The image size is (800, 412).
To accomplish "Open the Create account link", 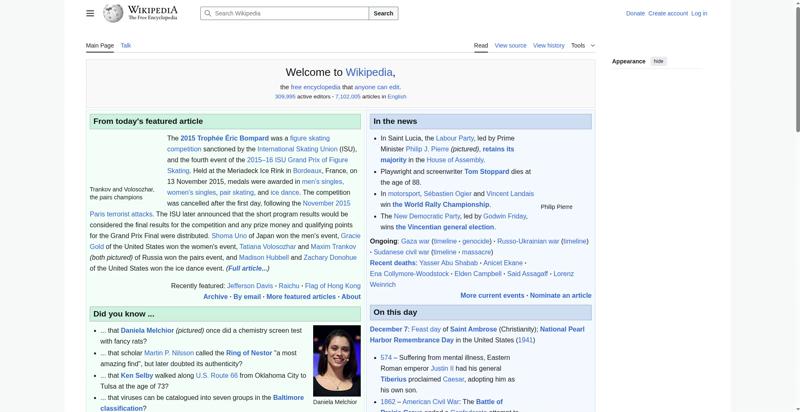I will point(667,13).
